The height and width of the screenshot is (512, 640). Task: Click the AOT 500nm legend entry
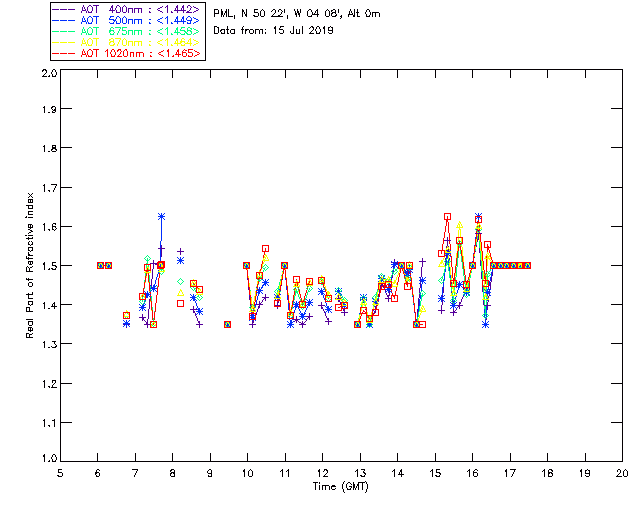(x=127, y=20)
